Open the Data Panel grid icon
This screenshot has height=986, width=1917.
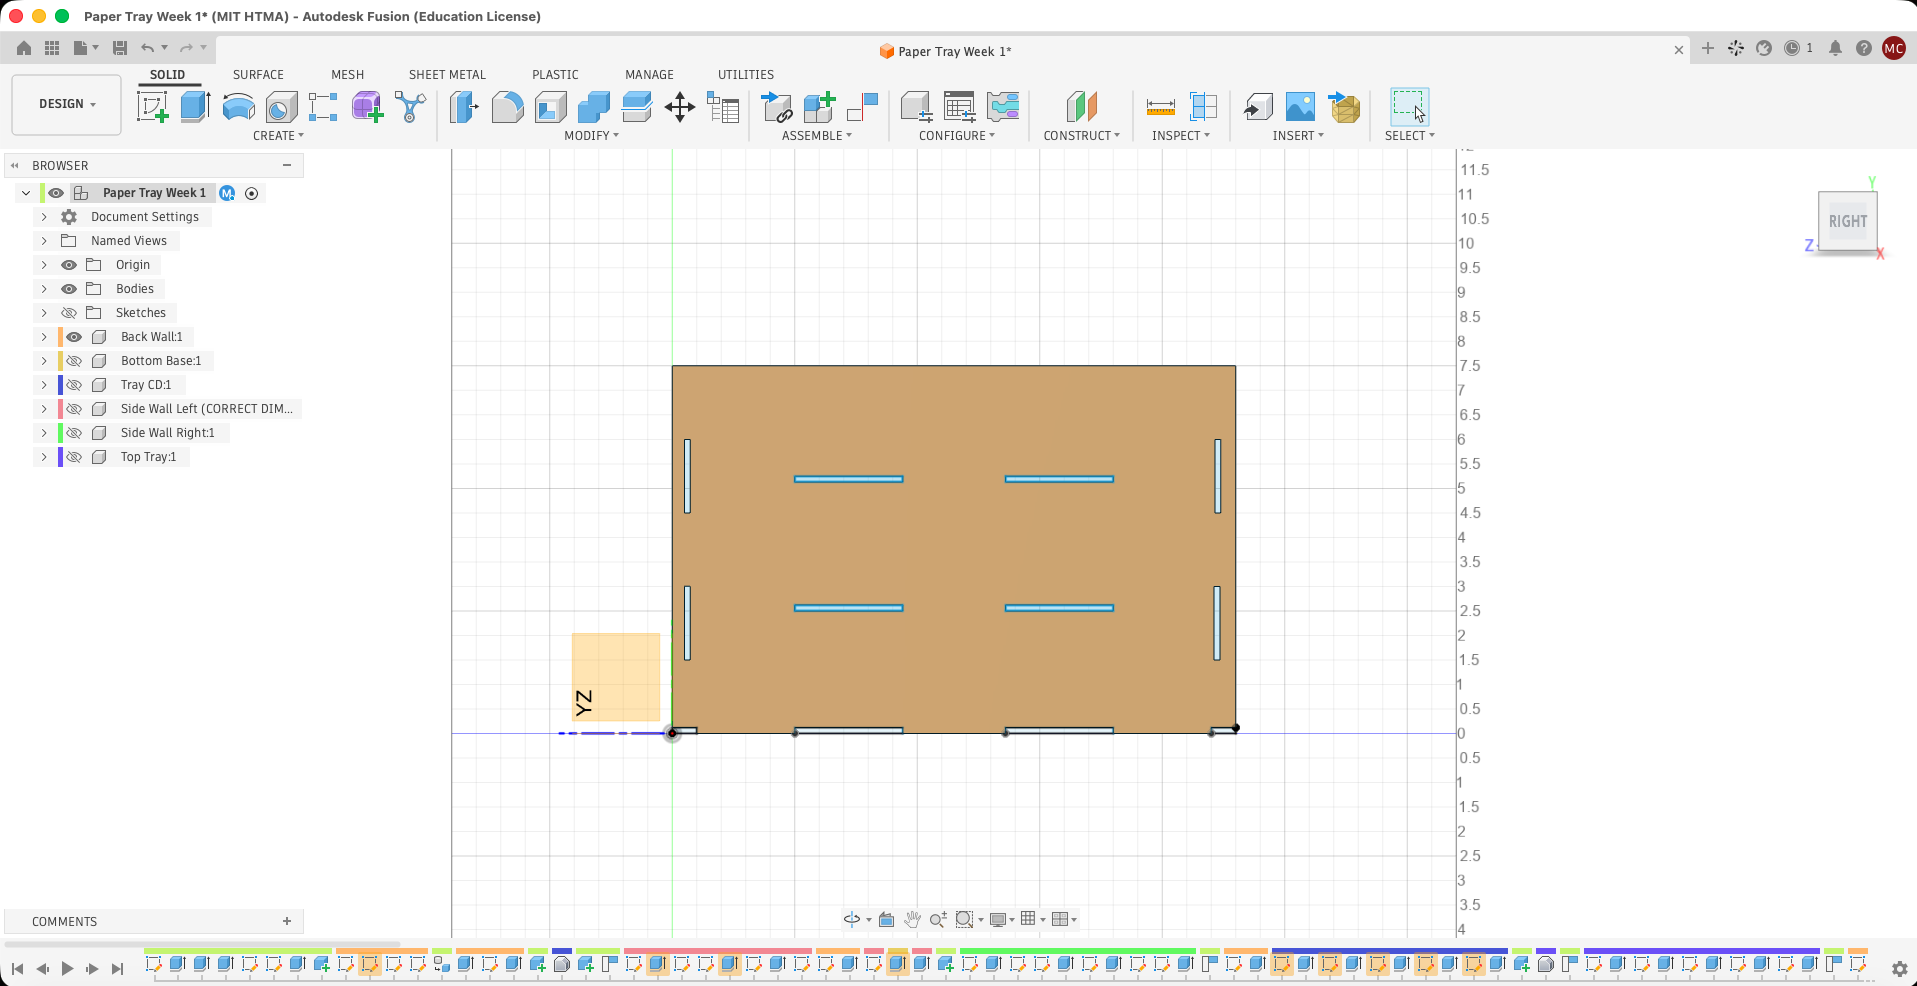click(52, 48)
